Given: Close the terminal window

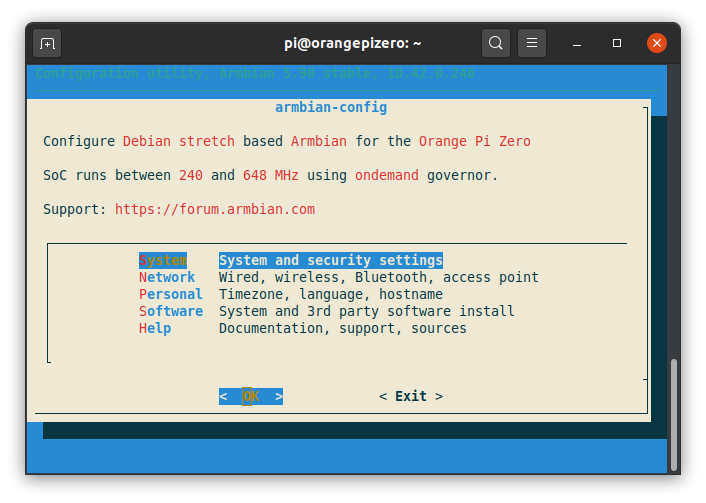Looking at the screenshot, I should pos(657,43).
